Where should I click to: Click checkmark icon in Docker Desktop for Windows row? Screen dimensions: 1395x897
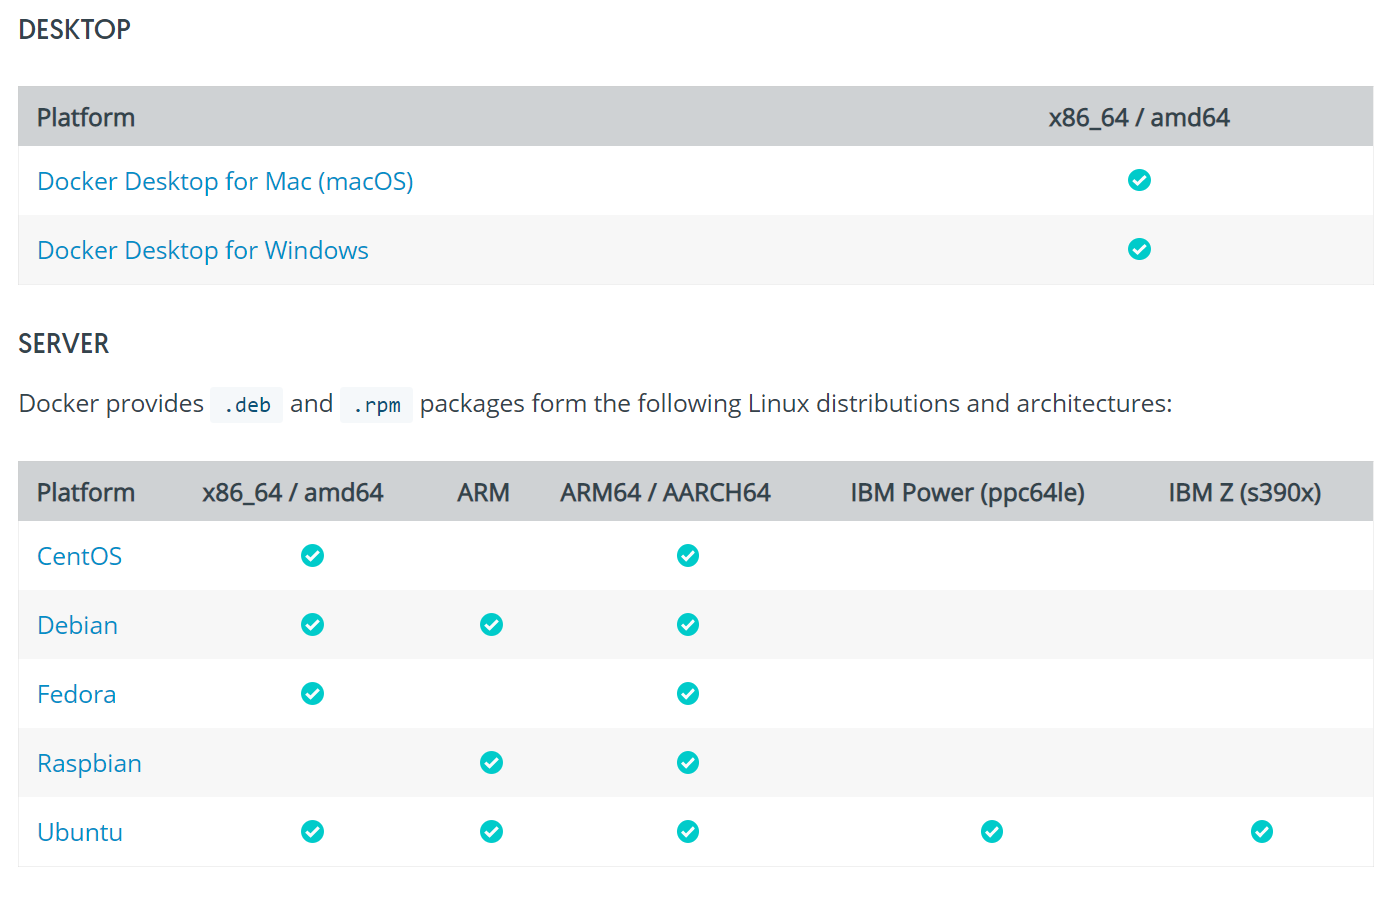tap(1139, 249)
